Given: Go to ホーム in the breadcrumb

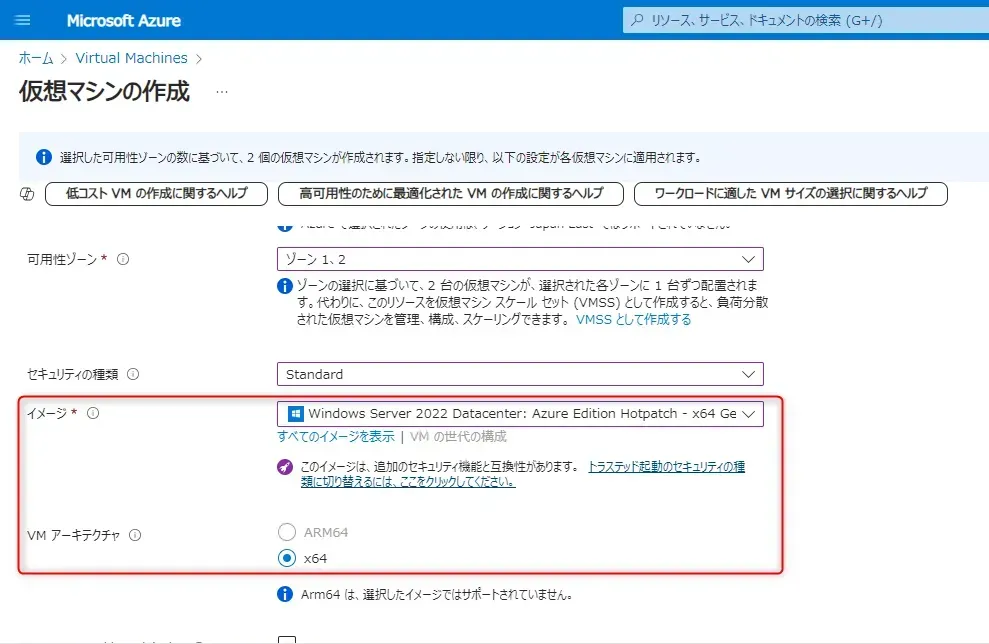Looking at the screenshot, I should [36, 58].
